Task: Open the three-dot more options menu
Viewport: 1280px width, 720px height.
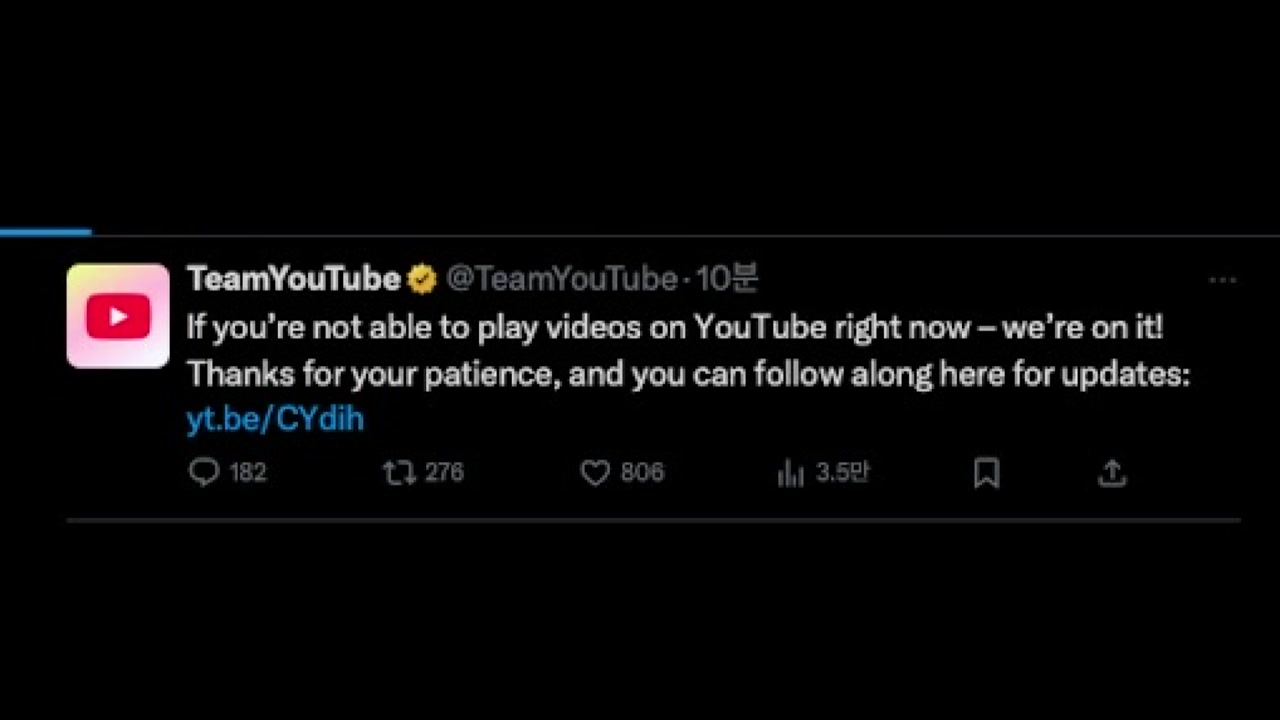Action: [x=1222, y=281]
